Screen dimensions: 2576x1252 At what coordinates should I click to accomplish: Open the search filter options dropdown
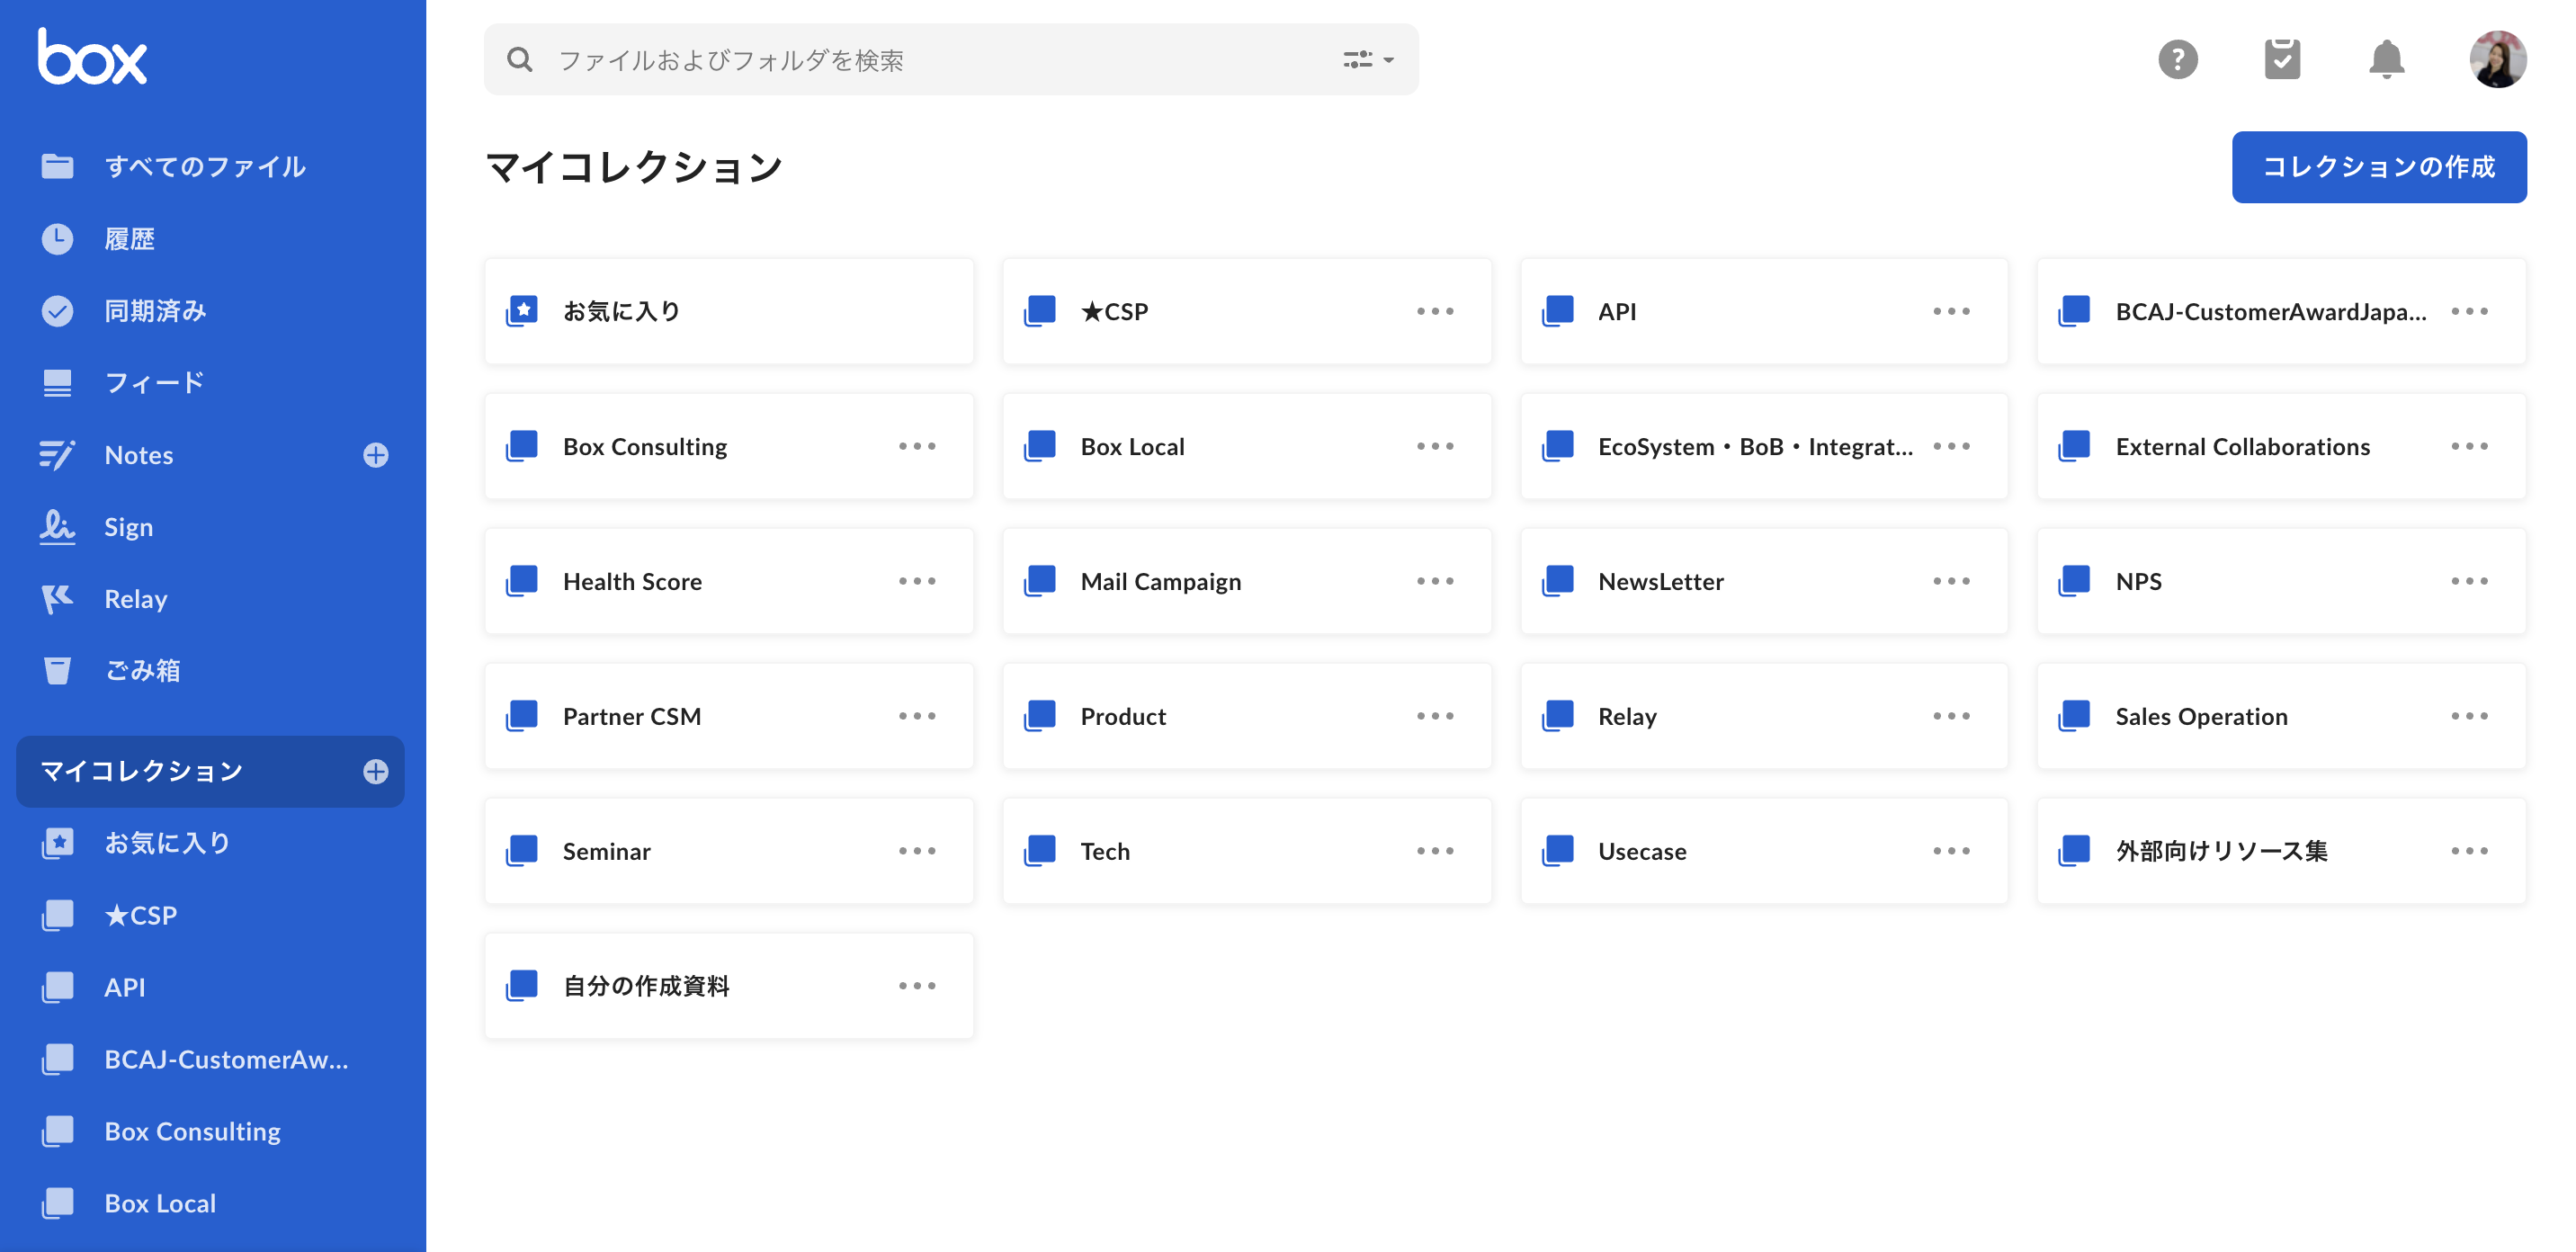tap(1367, 60)
